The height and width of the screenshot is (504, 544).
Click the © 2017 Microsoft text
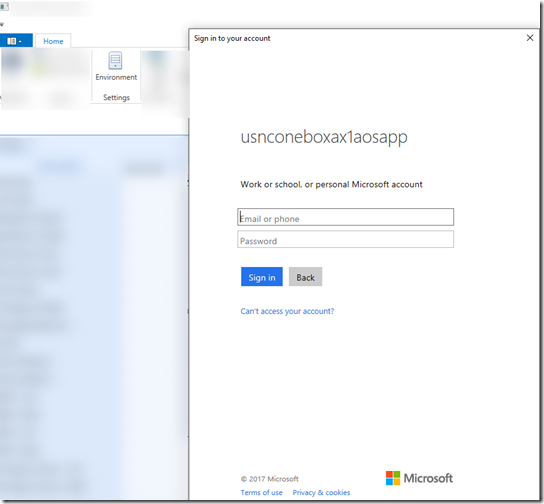(x=270, y=479)
